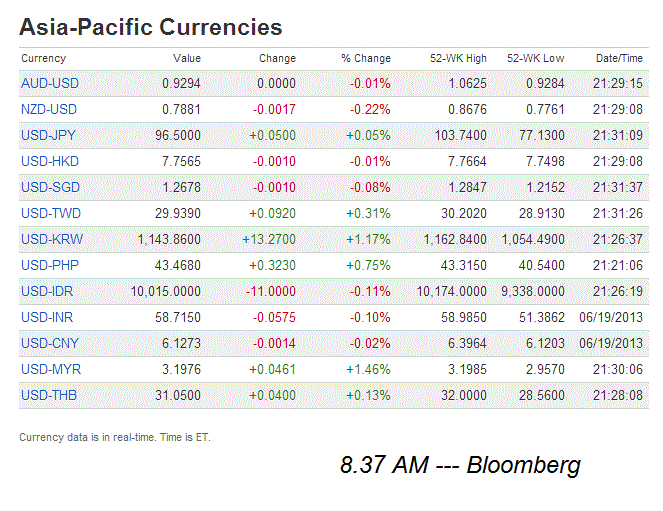This screenshot has width=663, height=511.
Task: Open the USD-IDR link
Action: click(x=48, y=291)
